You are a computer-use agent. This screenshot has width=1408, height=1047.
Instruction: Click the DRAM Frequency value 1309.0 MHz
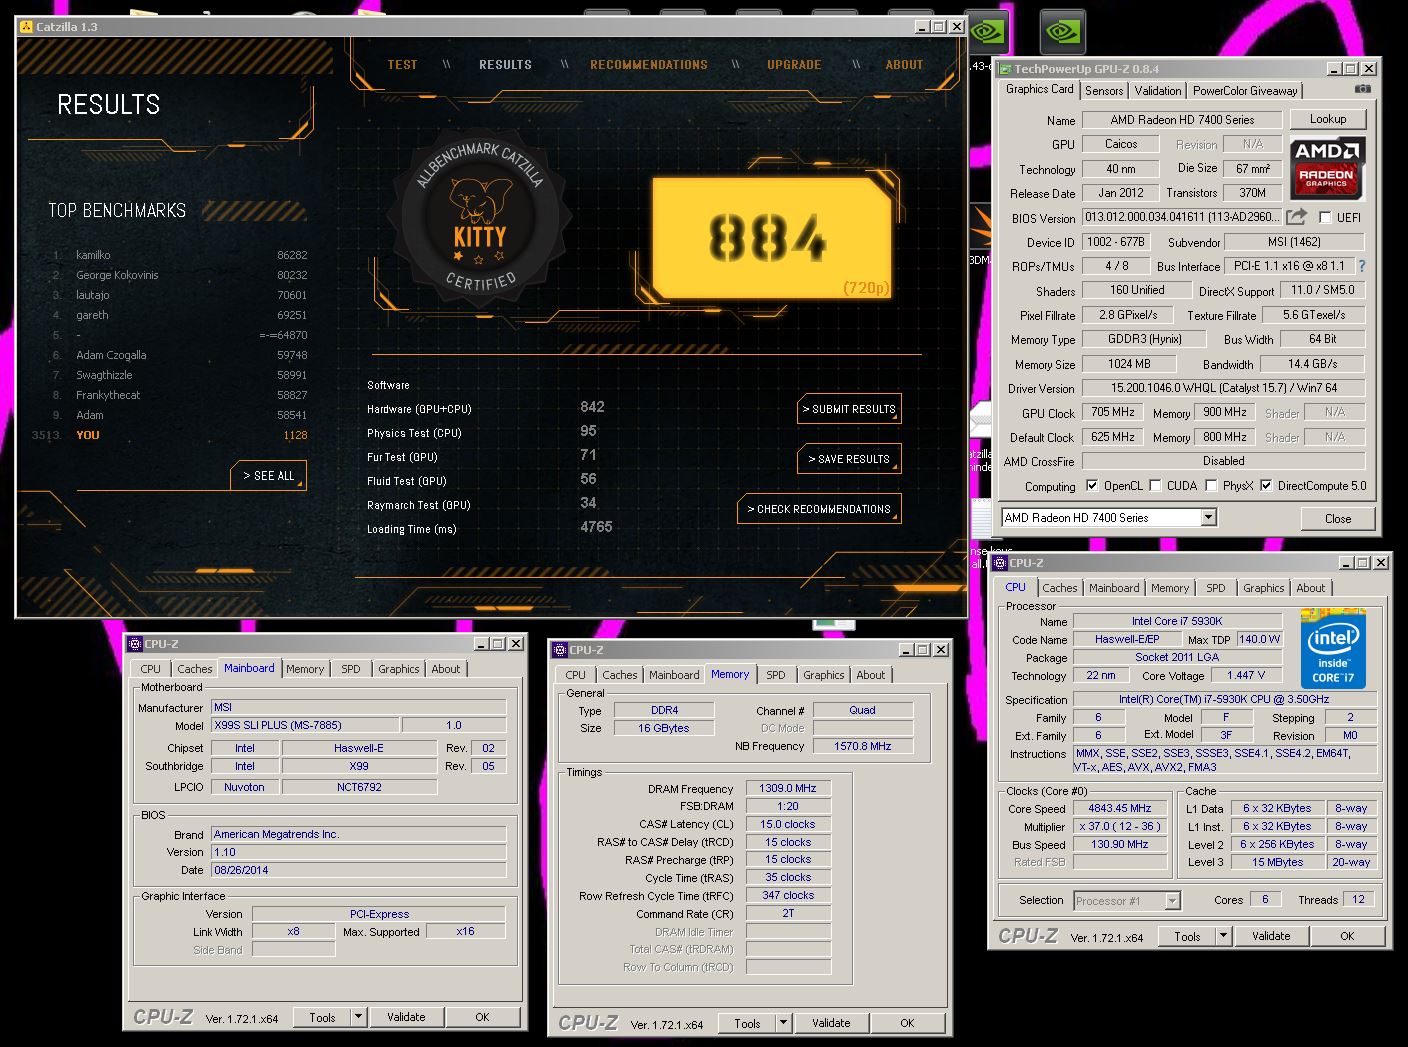788,788
